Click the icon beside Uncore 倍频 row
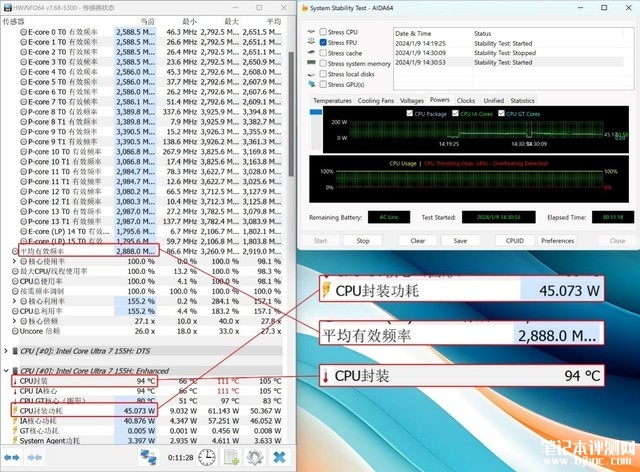The height and width of the screenshot is (472, 640). click(15, 331)
